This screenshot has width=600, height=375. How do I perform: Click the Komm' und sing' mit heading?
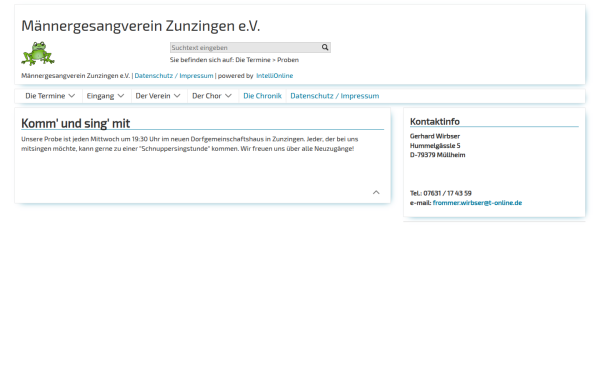76,123
